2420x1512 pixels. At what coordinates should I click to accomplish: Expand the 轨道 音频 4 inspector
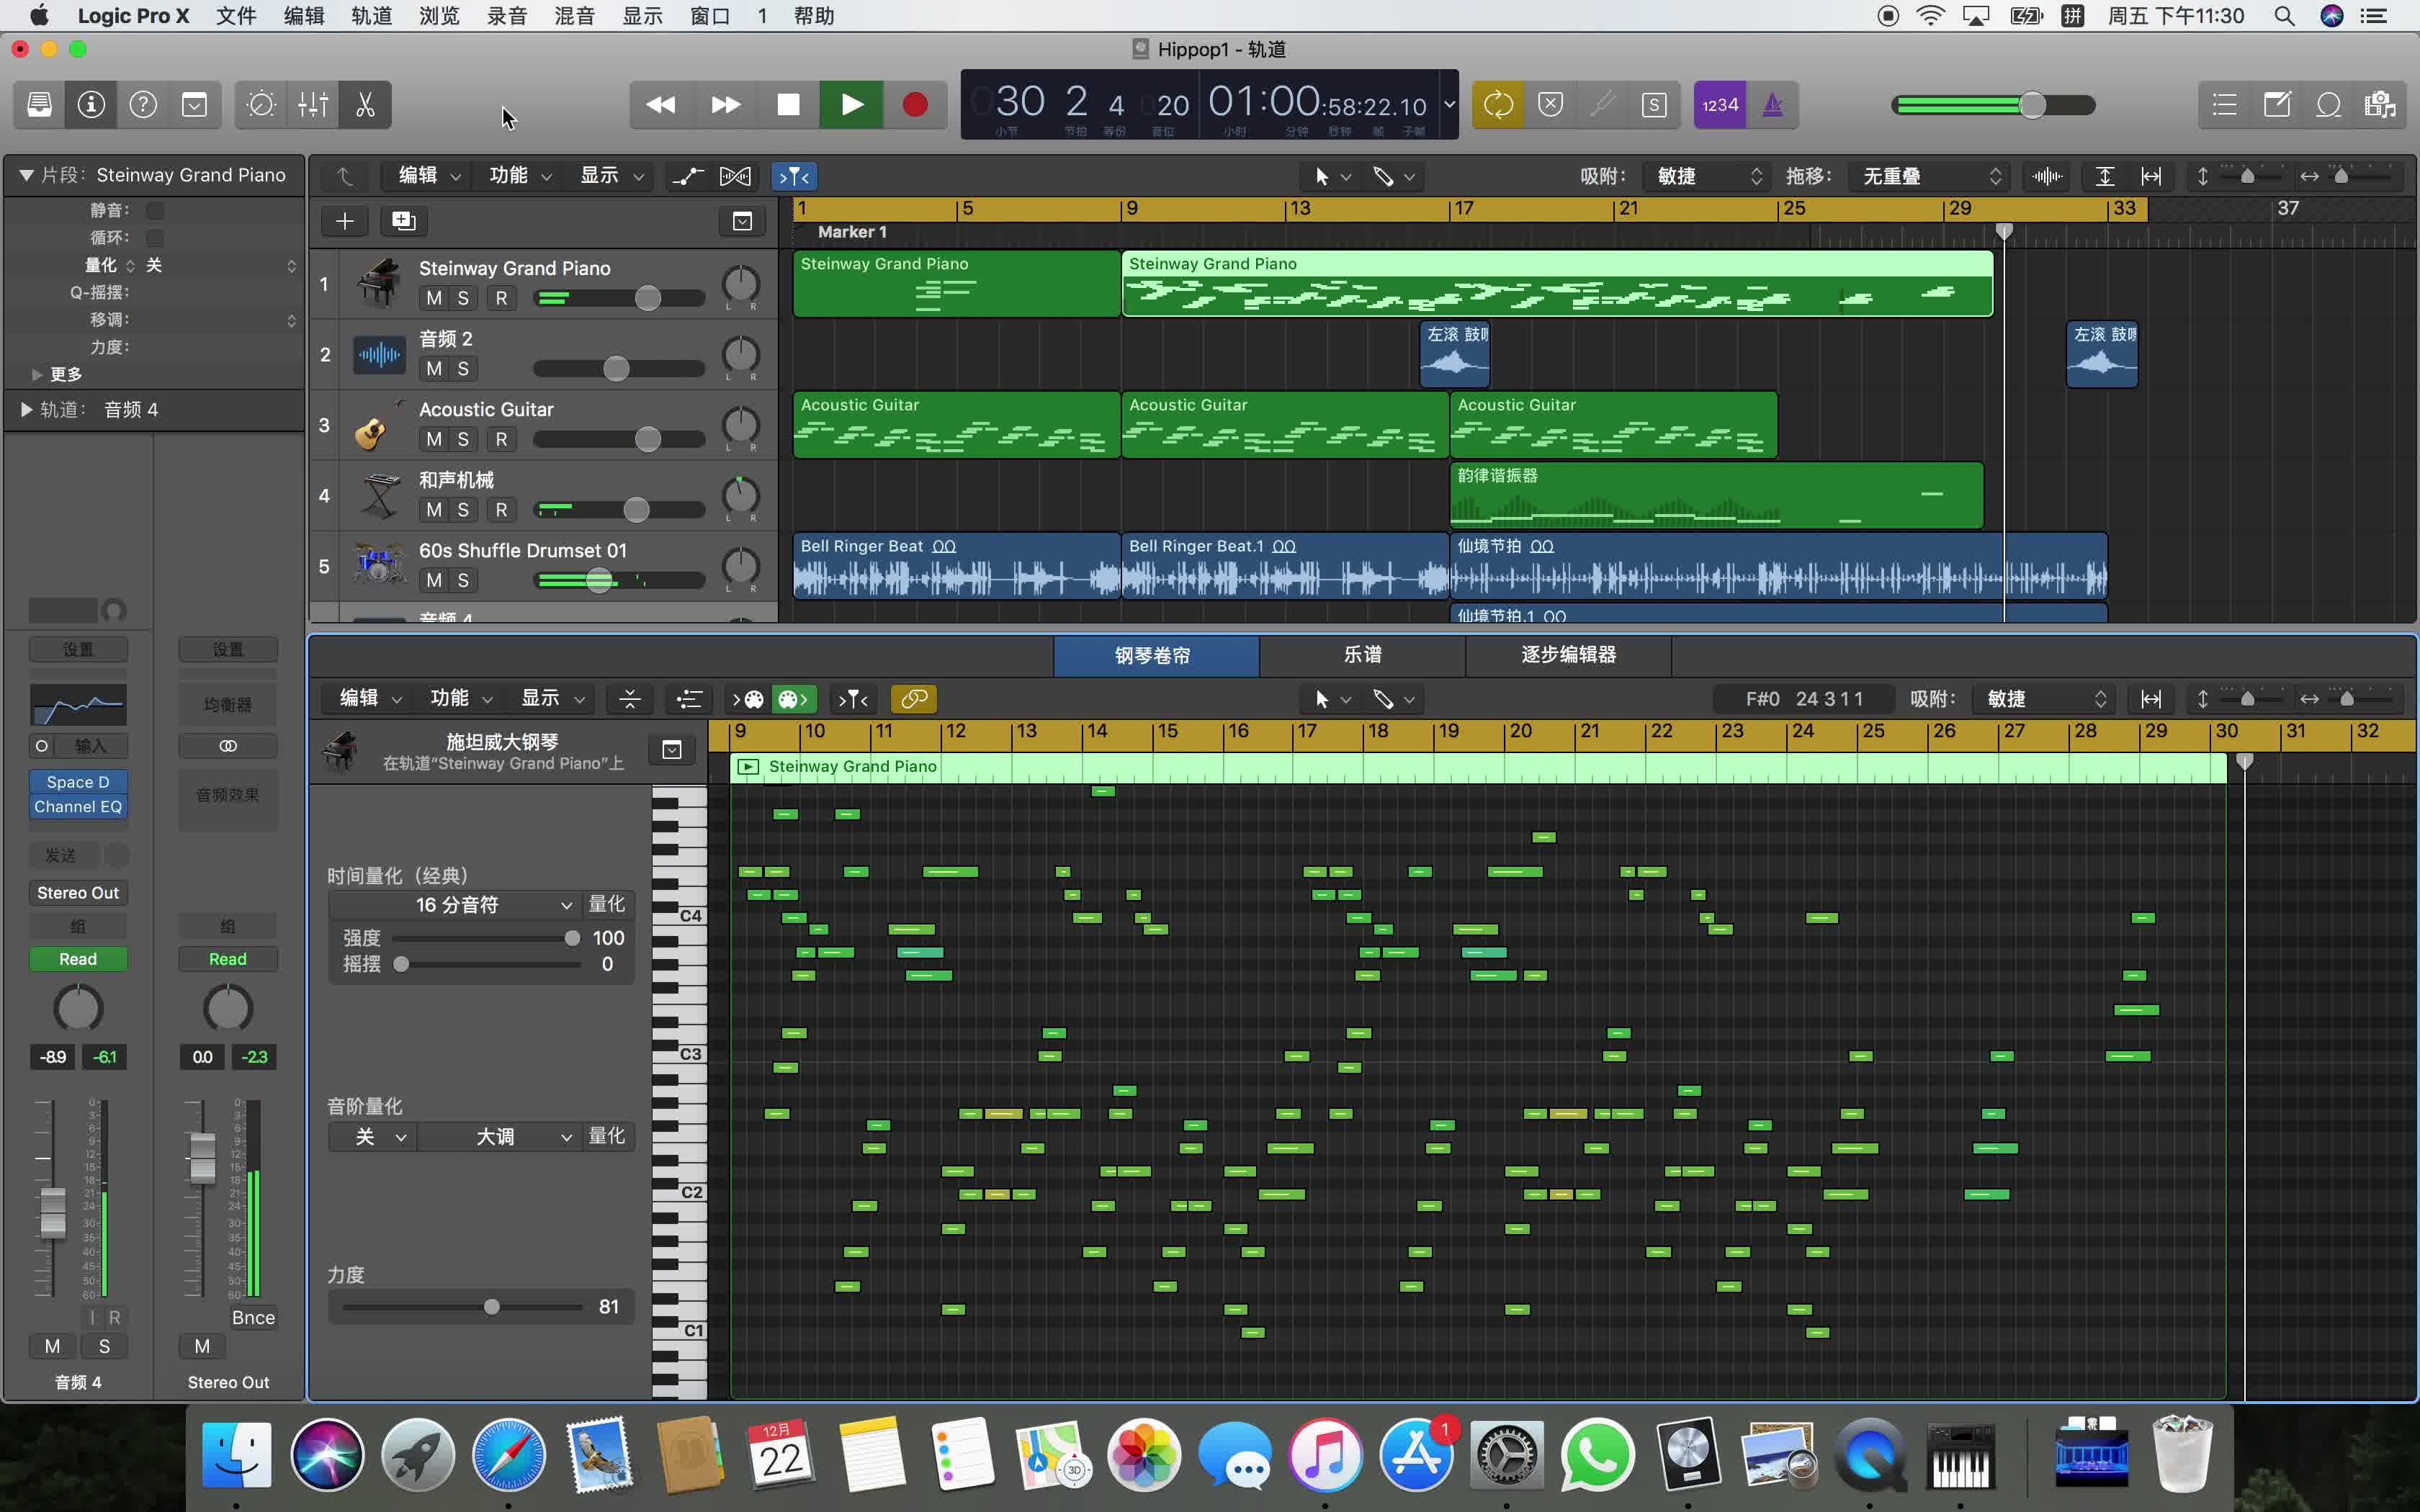26,409
